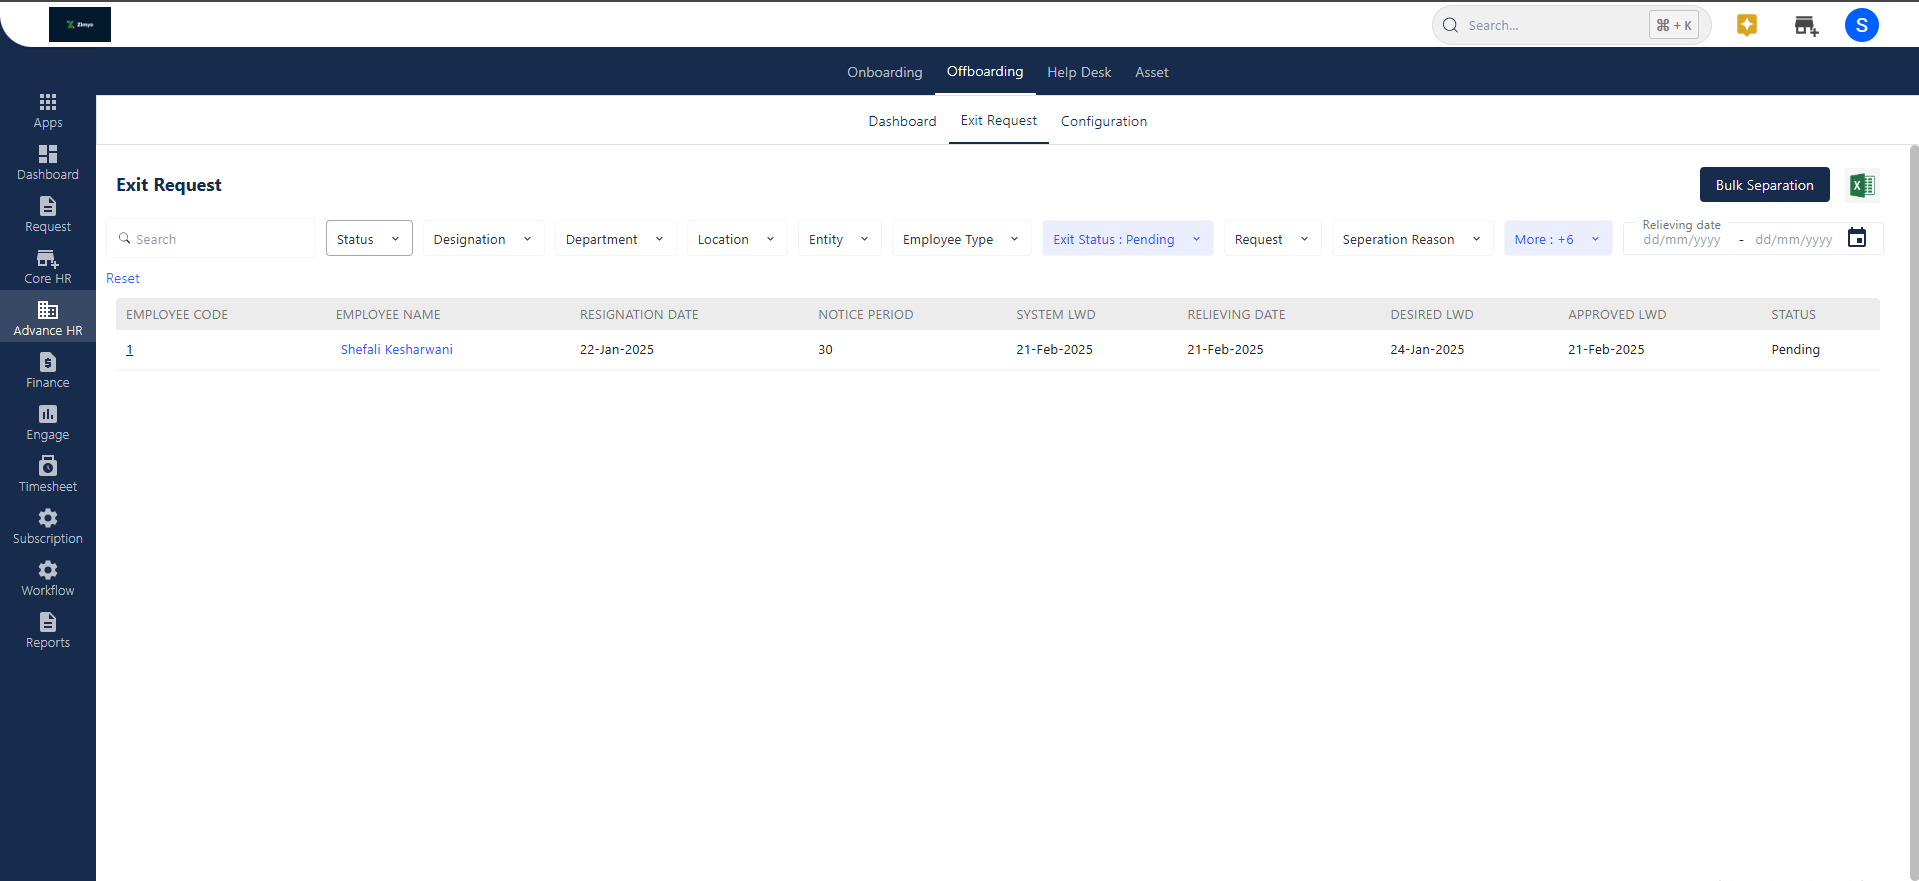Open the Finance module

tap(48, 370)
